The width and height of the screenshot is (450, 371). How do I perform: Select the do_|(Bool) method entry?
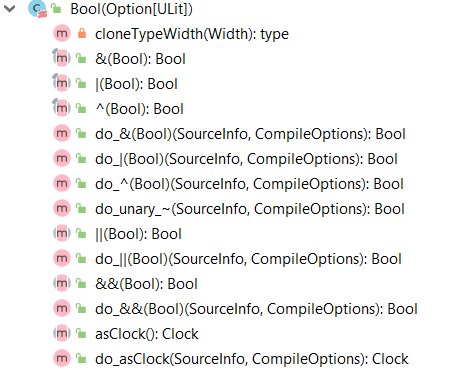point(246,159)
